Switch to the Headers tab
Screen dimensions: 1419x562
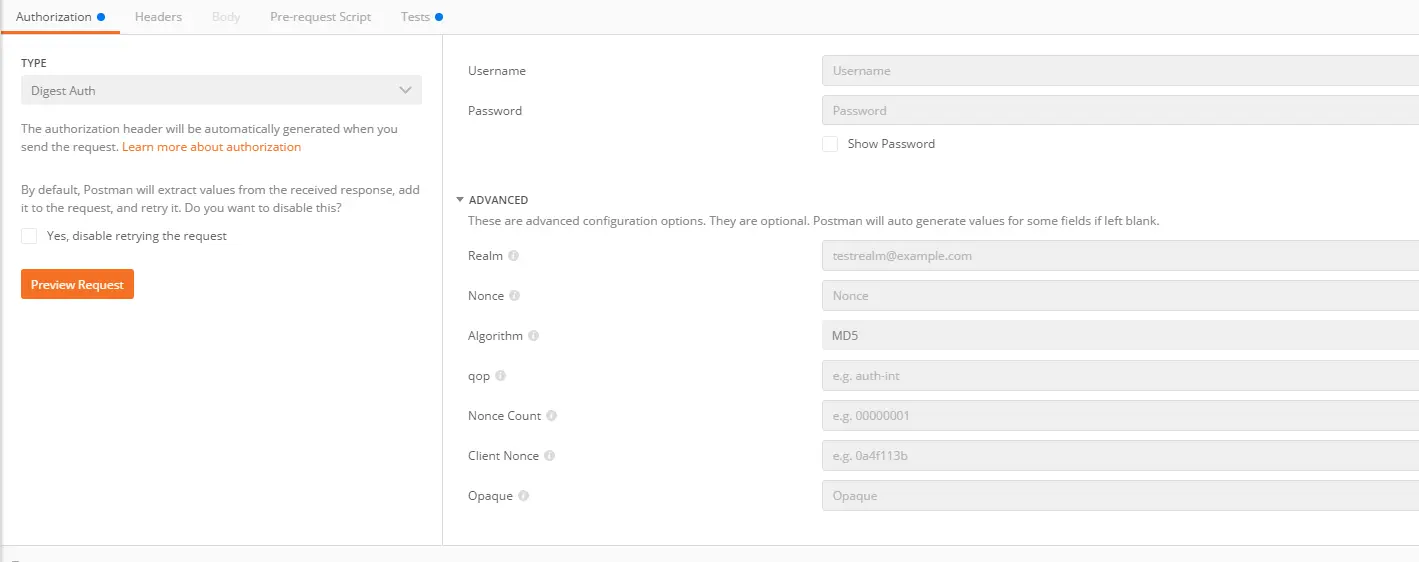click(158, 17)
